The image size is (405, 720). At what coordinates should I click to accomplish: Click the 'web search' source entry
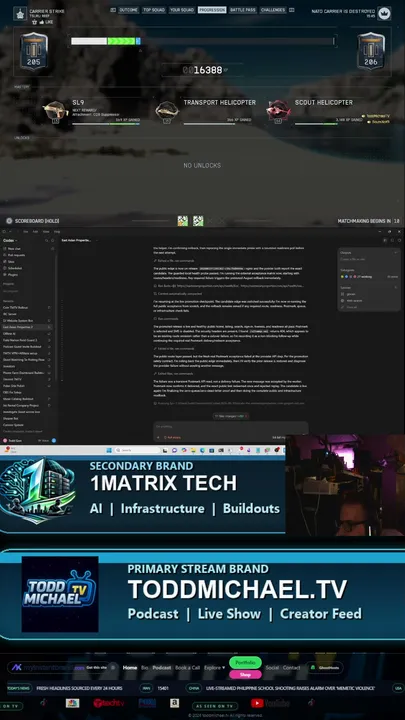point(354,300)
